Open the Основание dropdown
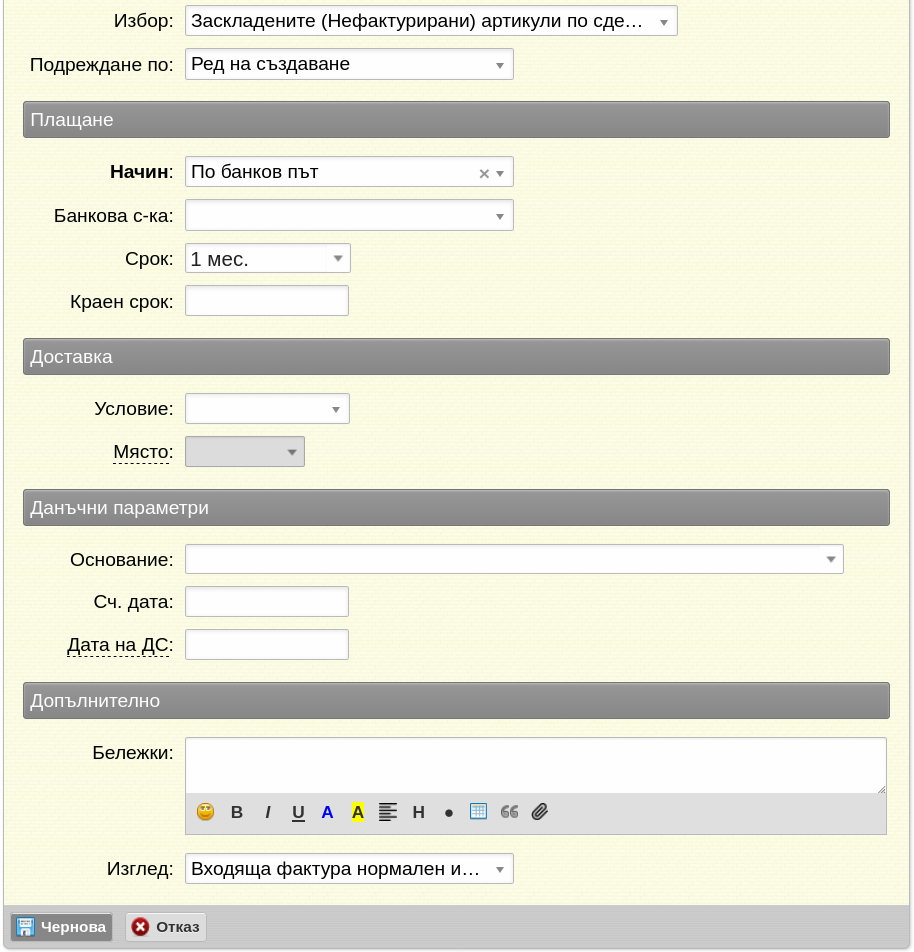The width and height of the screenshot is (914, 952). click(514, 559)
